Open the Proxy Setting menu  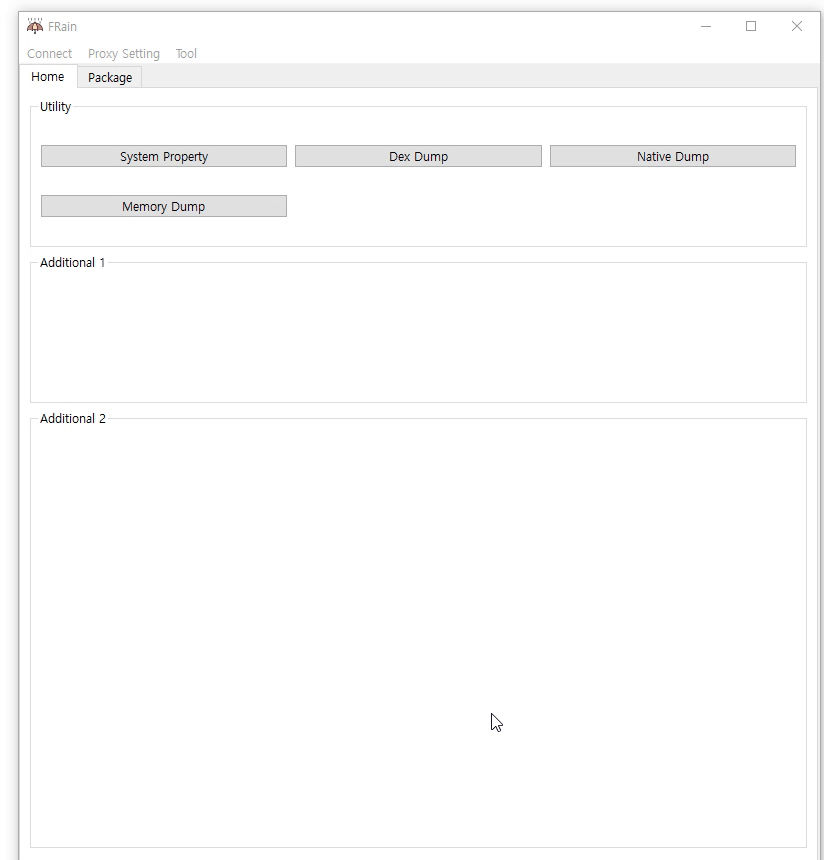124,54
